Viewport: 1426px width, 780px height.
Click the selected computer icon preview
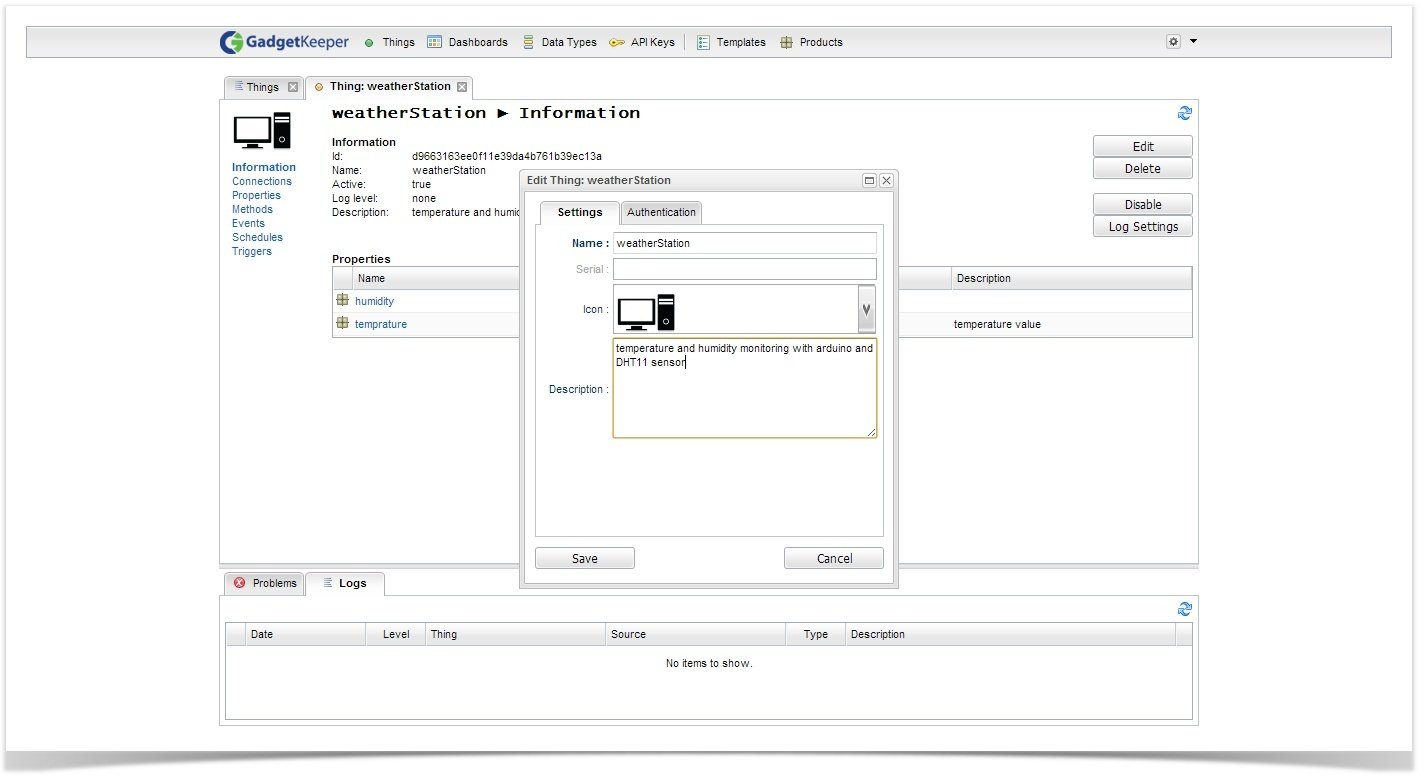pyautogui.click(x=646, y=312)
